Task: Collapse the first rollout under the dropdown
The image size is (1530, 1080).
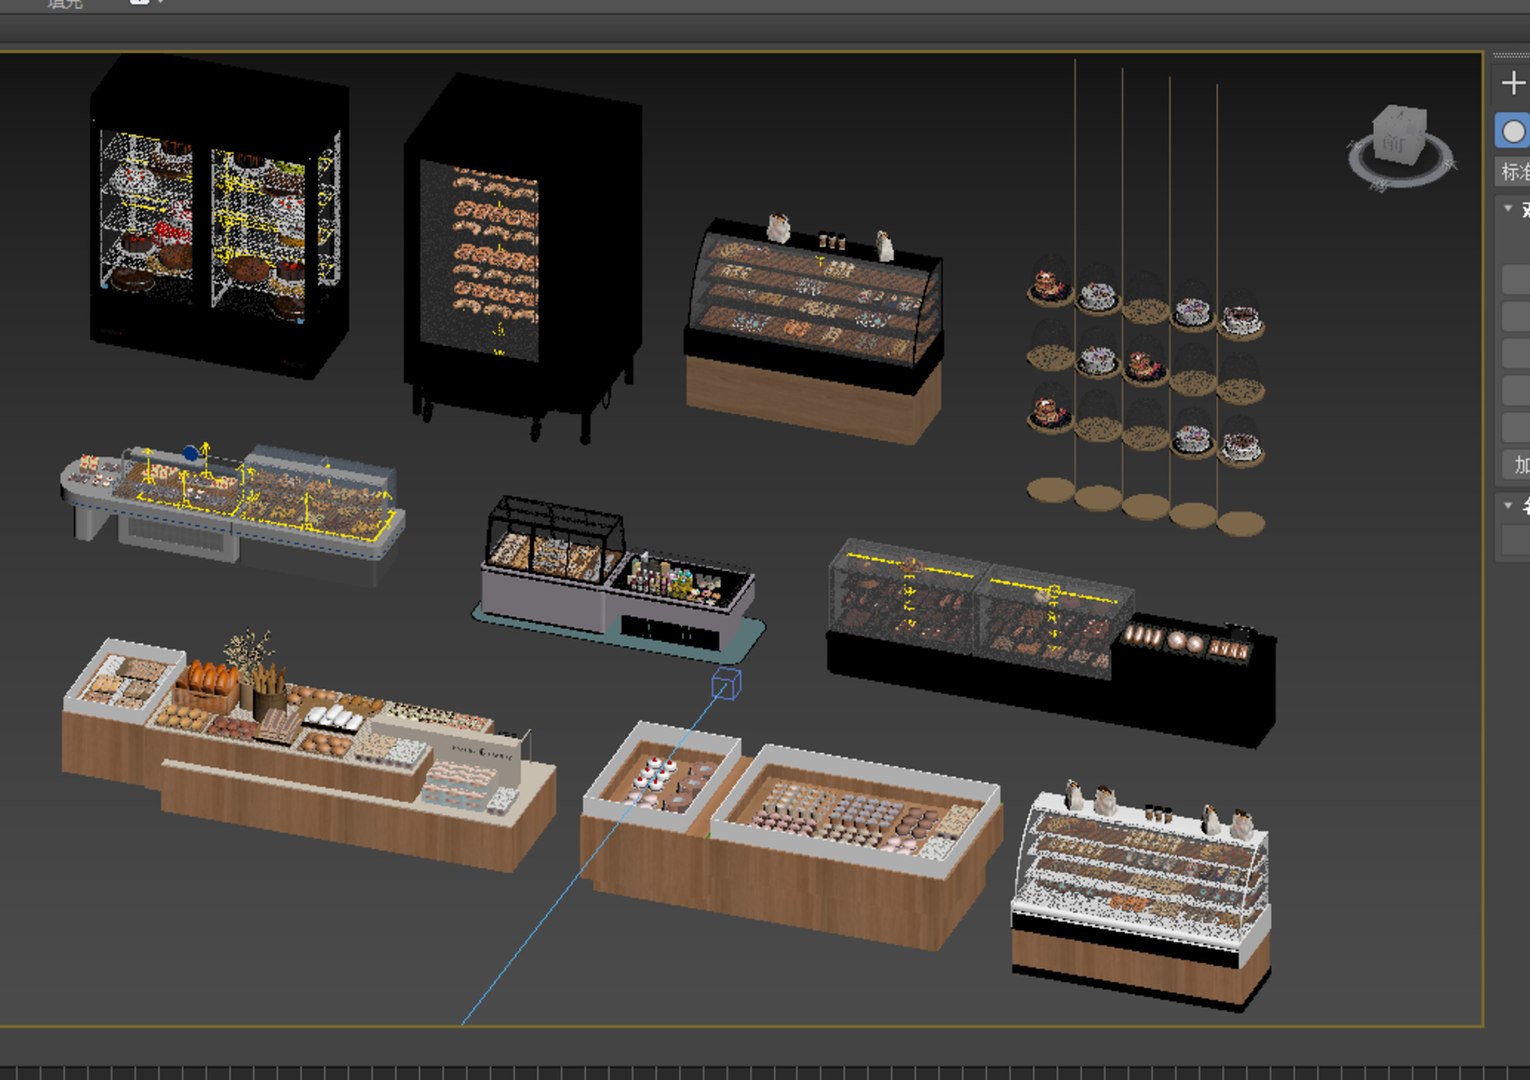Action: [1509, 208]
